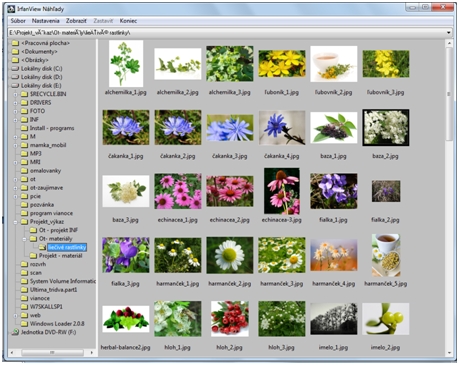Select the MP3 folder icon
The height and width of the screenshot is (365, 459).
coord(24,154)
